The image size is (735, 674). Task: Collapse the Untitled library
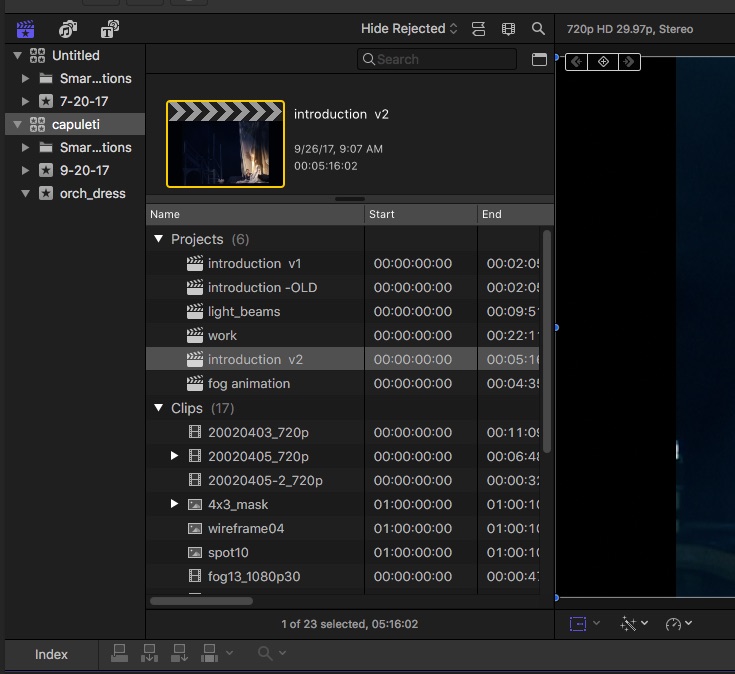(x=17, y=55)
